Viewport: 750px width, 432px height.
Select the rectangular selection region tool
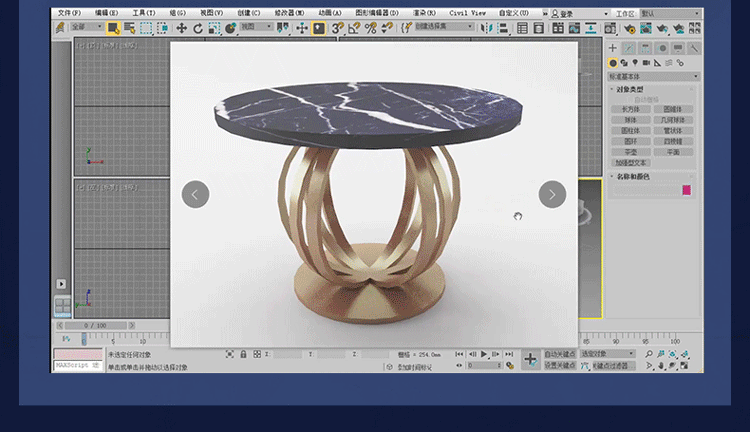pyautogui.click(x=146, y=28)
